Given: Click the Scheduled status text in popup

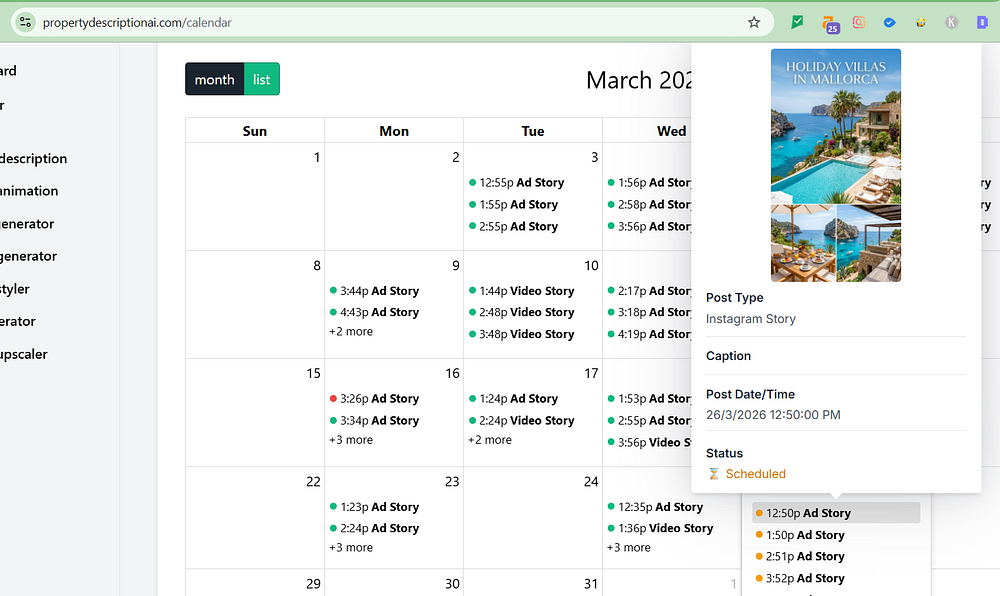Looking at the screenshot, I should tap(755, 474).
